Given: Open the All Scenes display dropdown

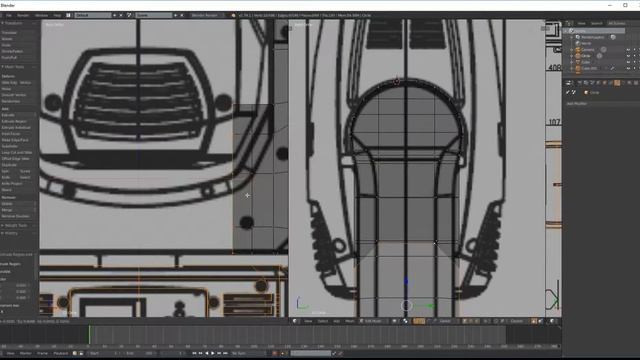Looking at the screenshot, I should coord(617,23).
